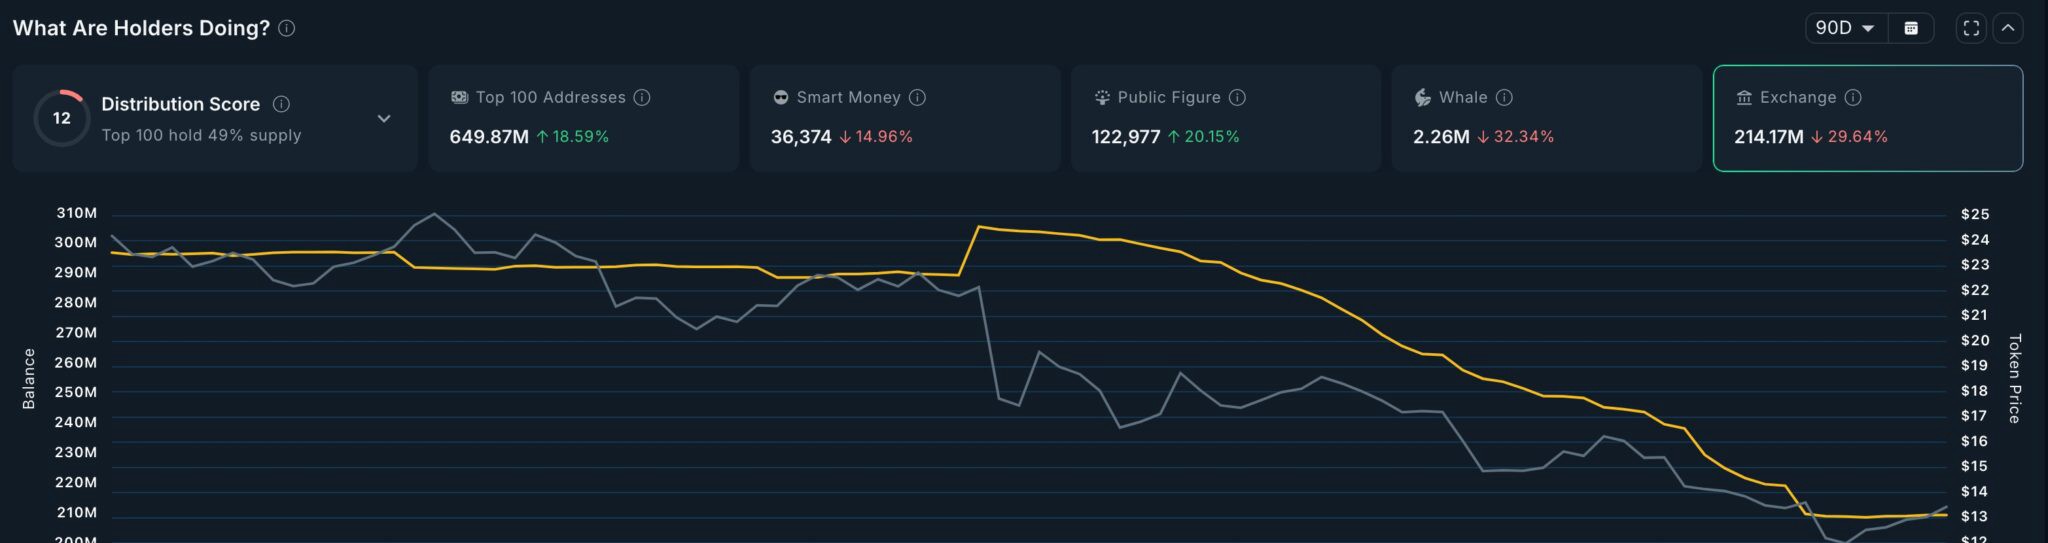Click 'Top 100 hold 49% supply' text
This screenshot has height=543, width=2048.
tap(201, 135)
